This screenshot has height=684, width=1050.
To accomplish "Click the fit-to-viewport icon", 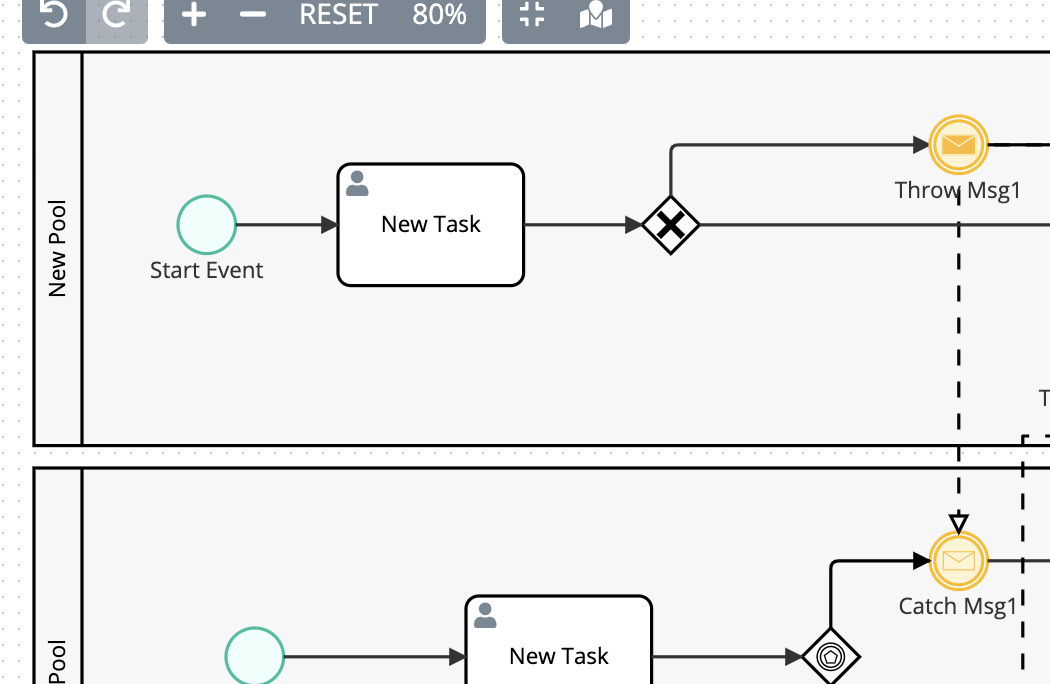I will 533,16.
